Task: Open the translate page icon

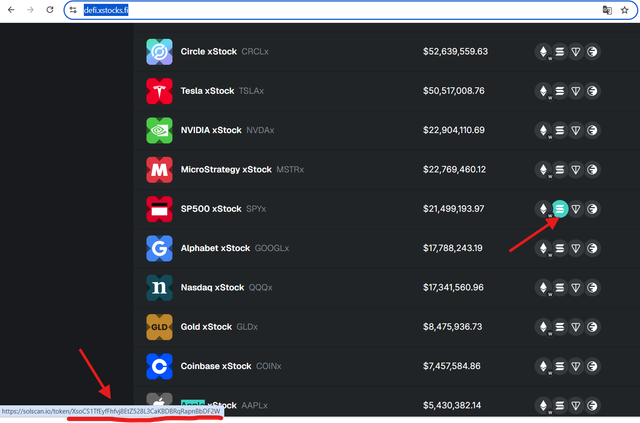Action: [x=607, y=10]
